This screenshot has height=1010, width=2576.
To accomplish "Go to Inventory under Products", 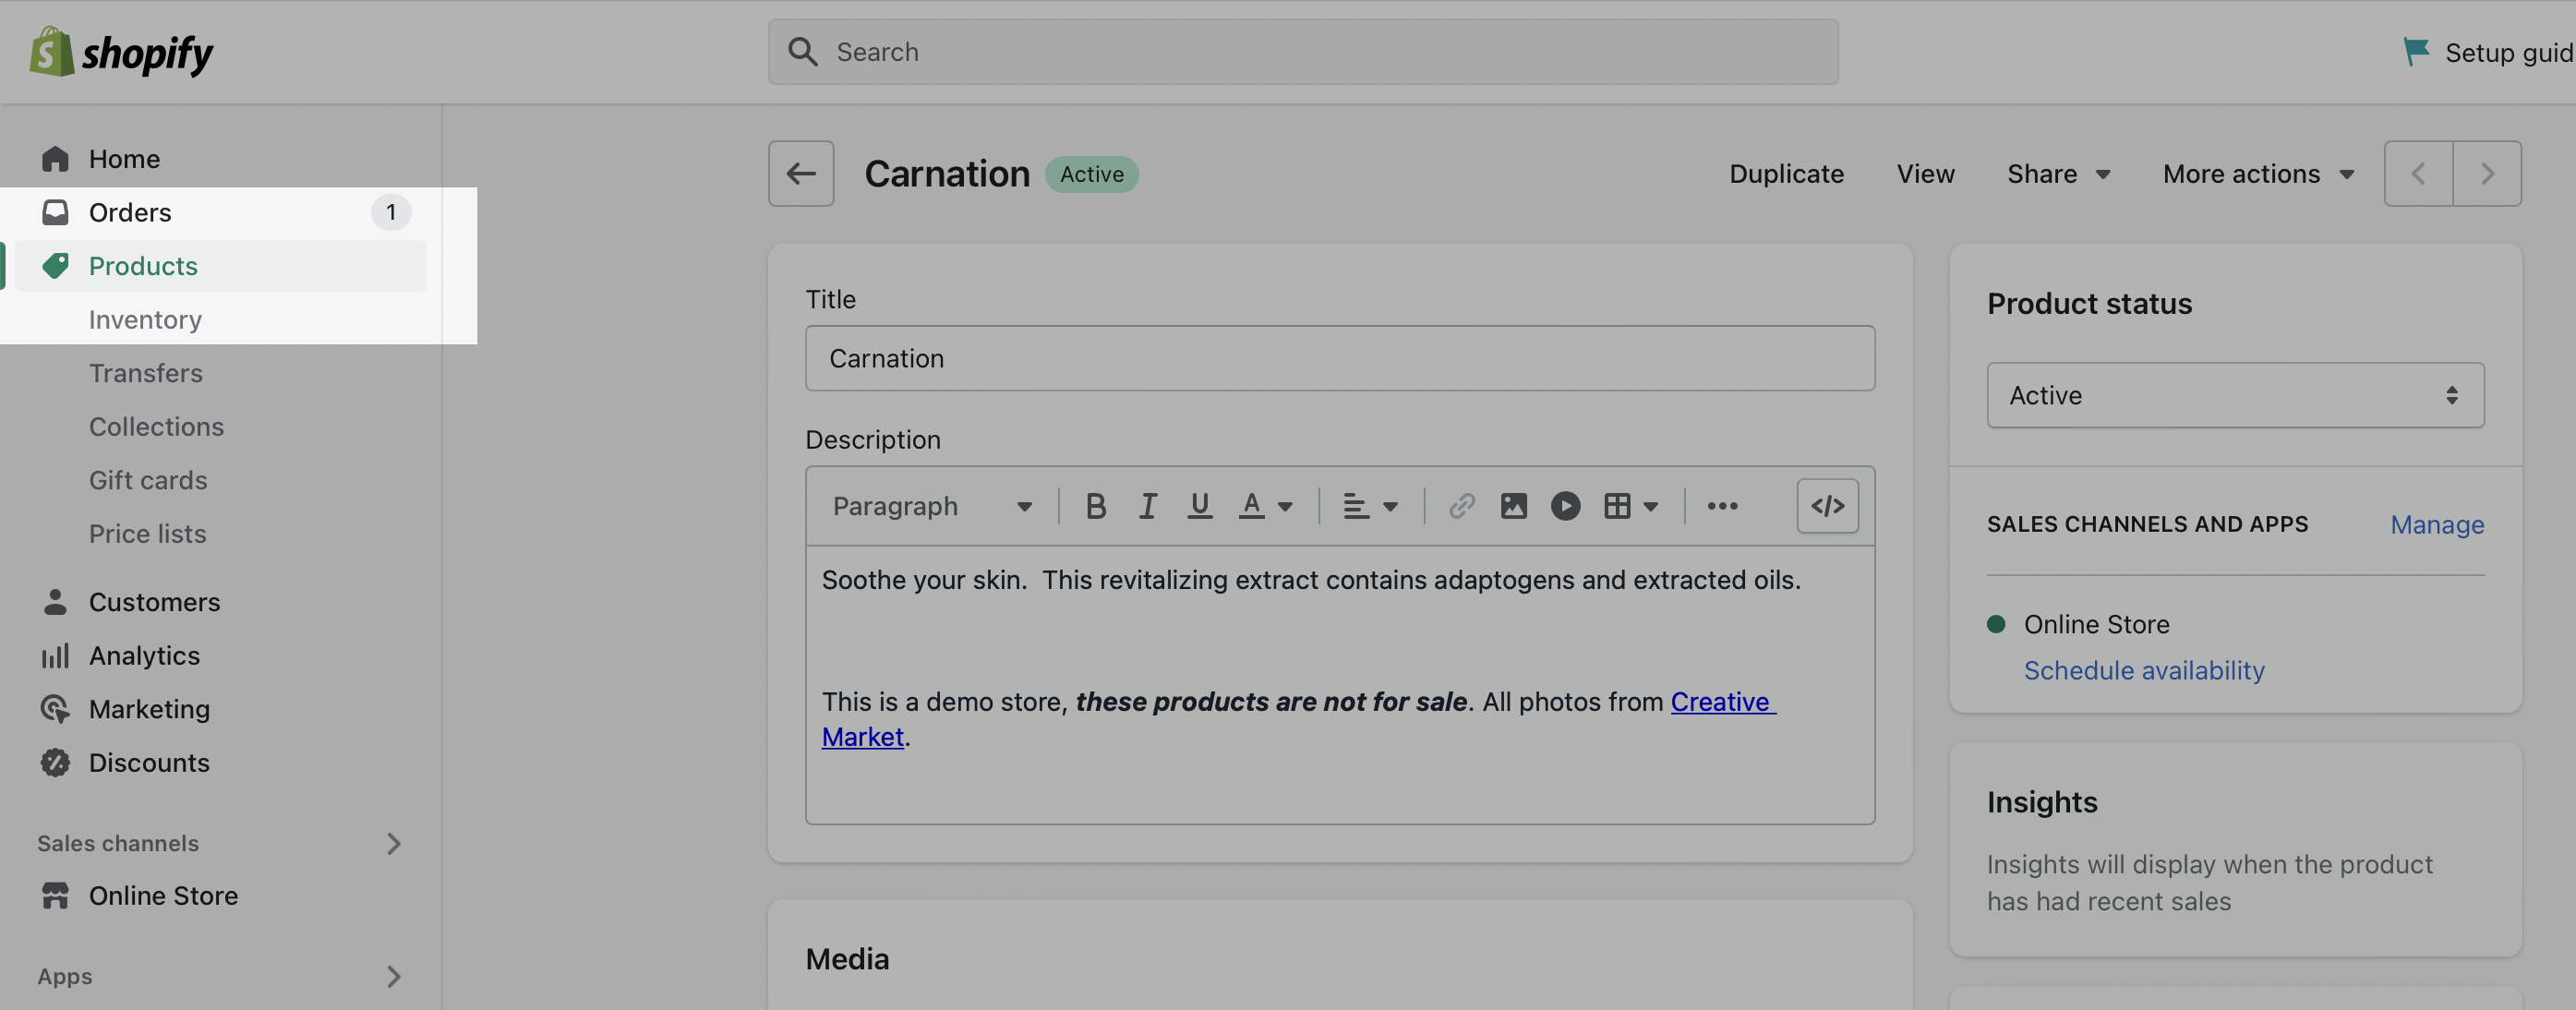I will 145,320.
